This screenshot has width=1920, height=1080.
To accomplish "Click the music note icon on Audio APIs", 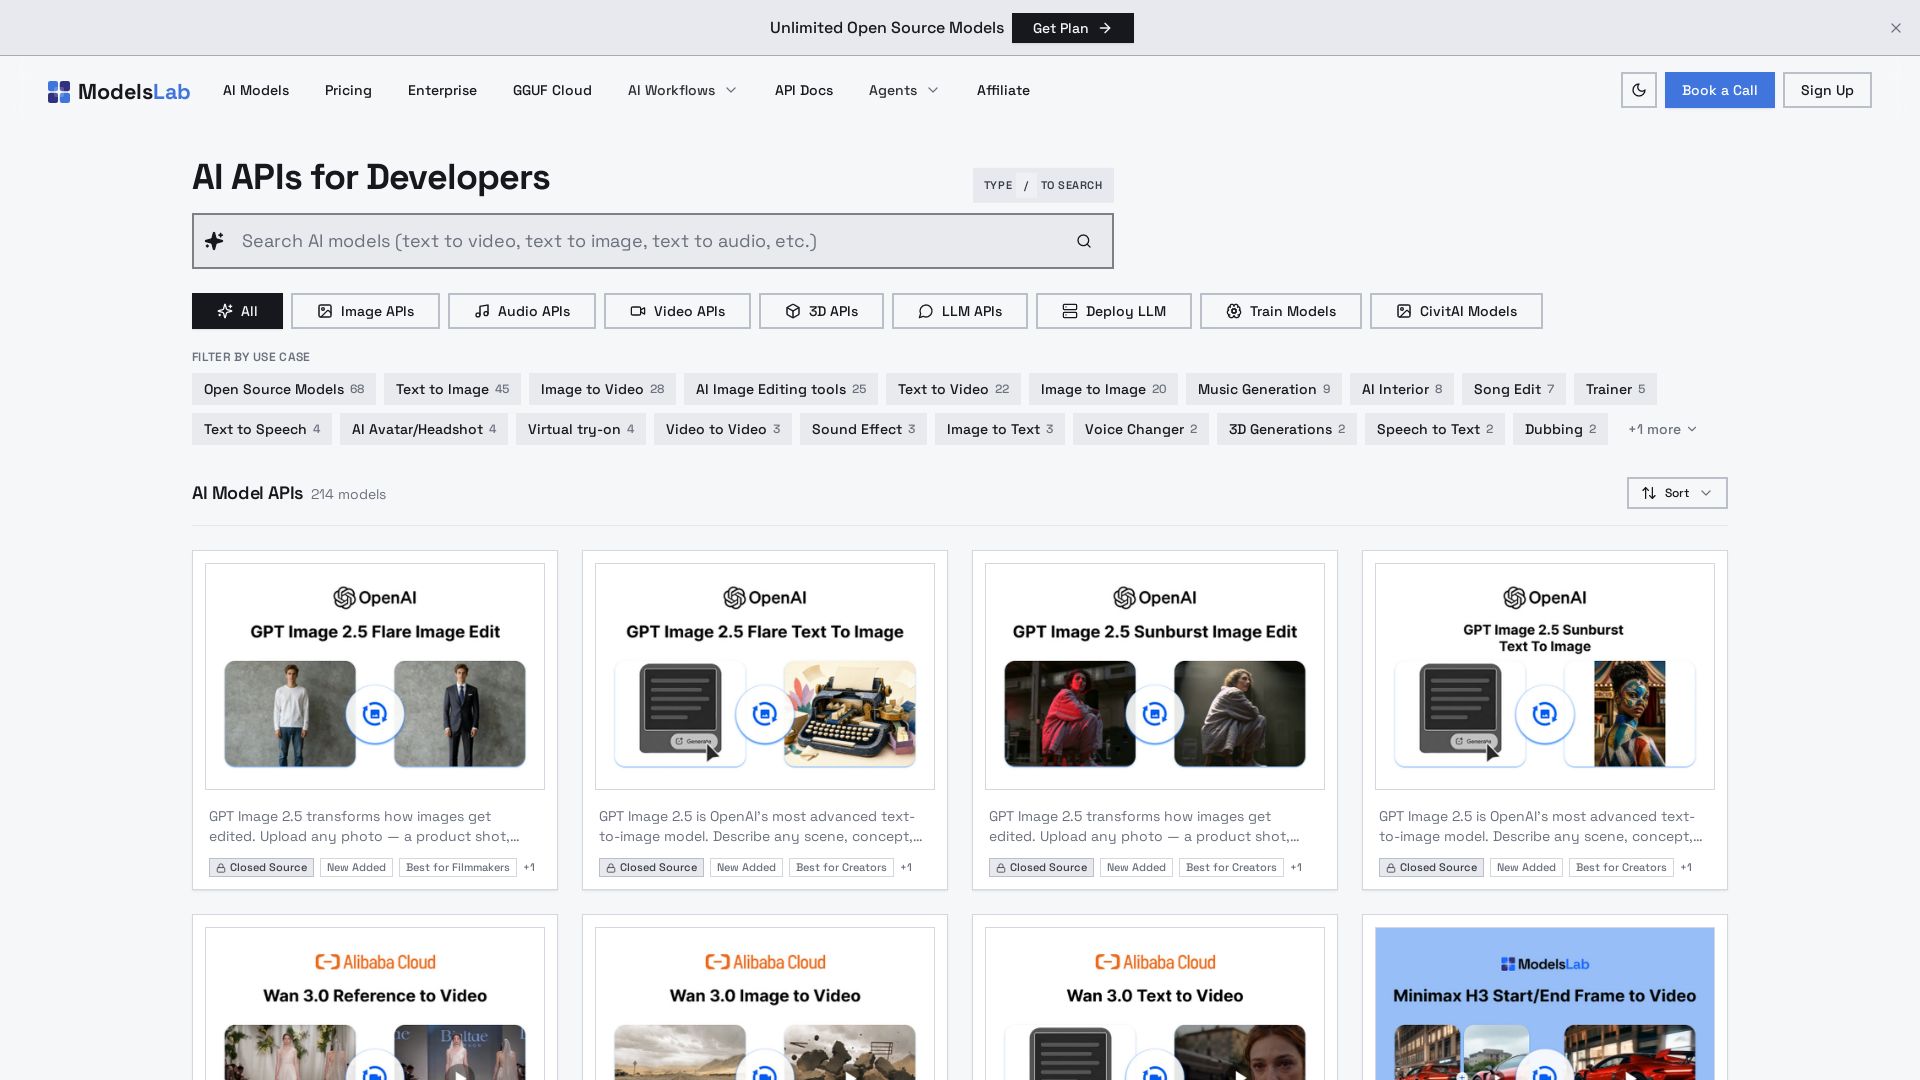I will [x=482, y=311].
